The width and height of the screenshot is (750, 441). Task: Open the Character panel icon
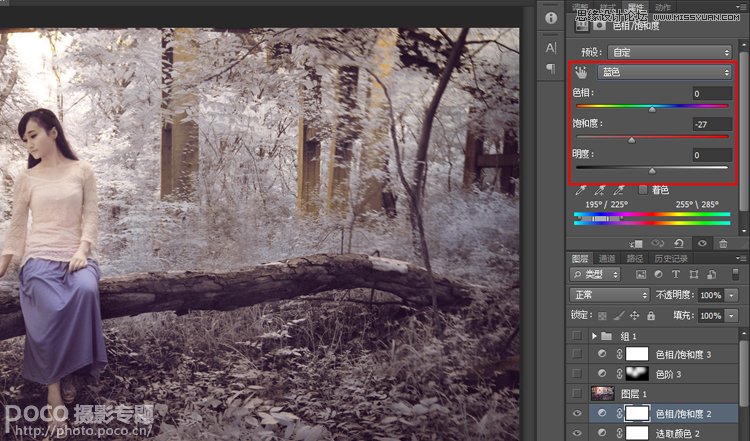(x=550, y=48)
